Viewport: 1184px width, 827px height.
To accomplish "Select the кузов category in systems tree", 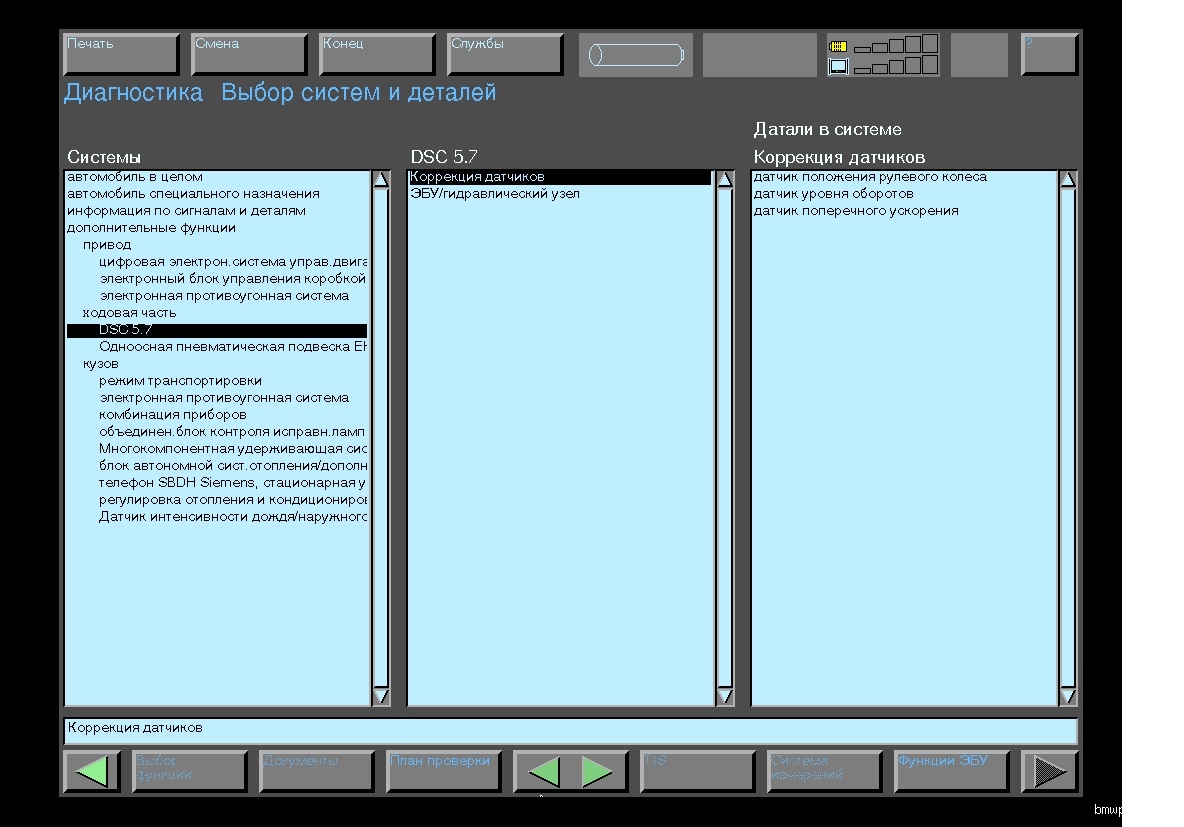I will point(100,364).
